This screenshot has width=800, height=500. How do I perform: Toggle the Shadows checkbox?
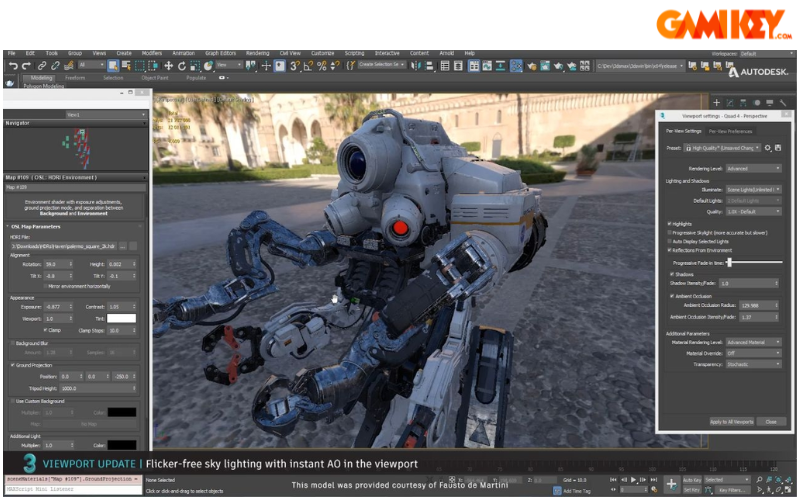(x=672, y=274)
